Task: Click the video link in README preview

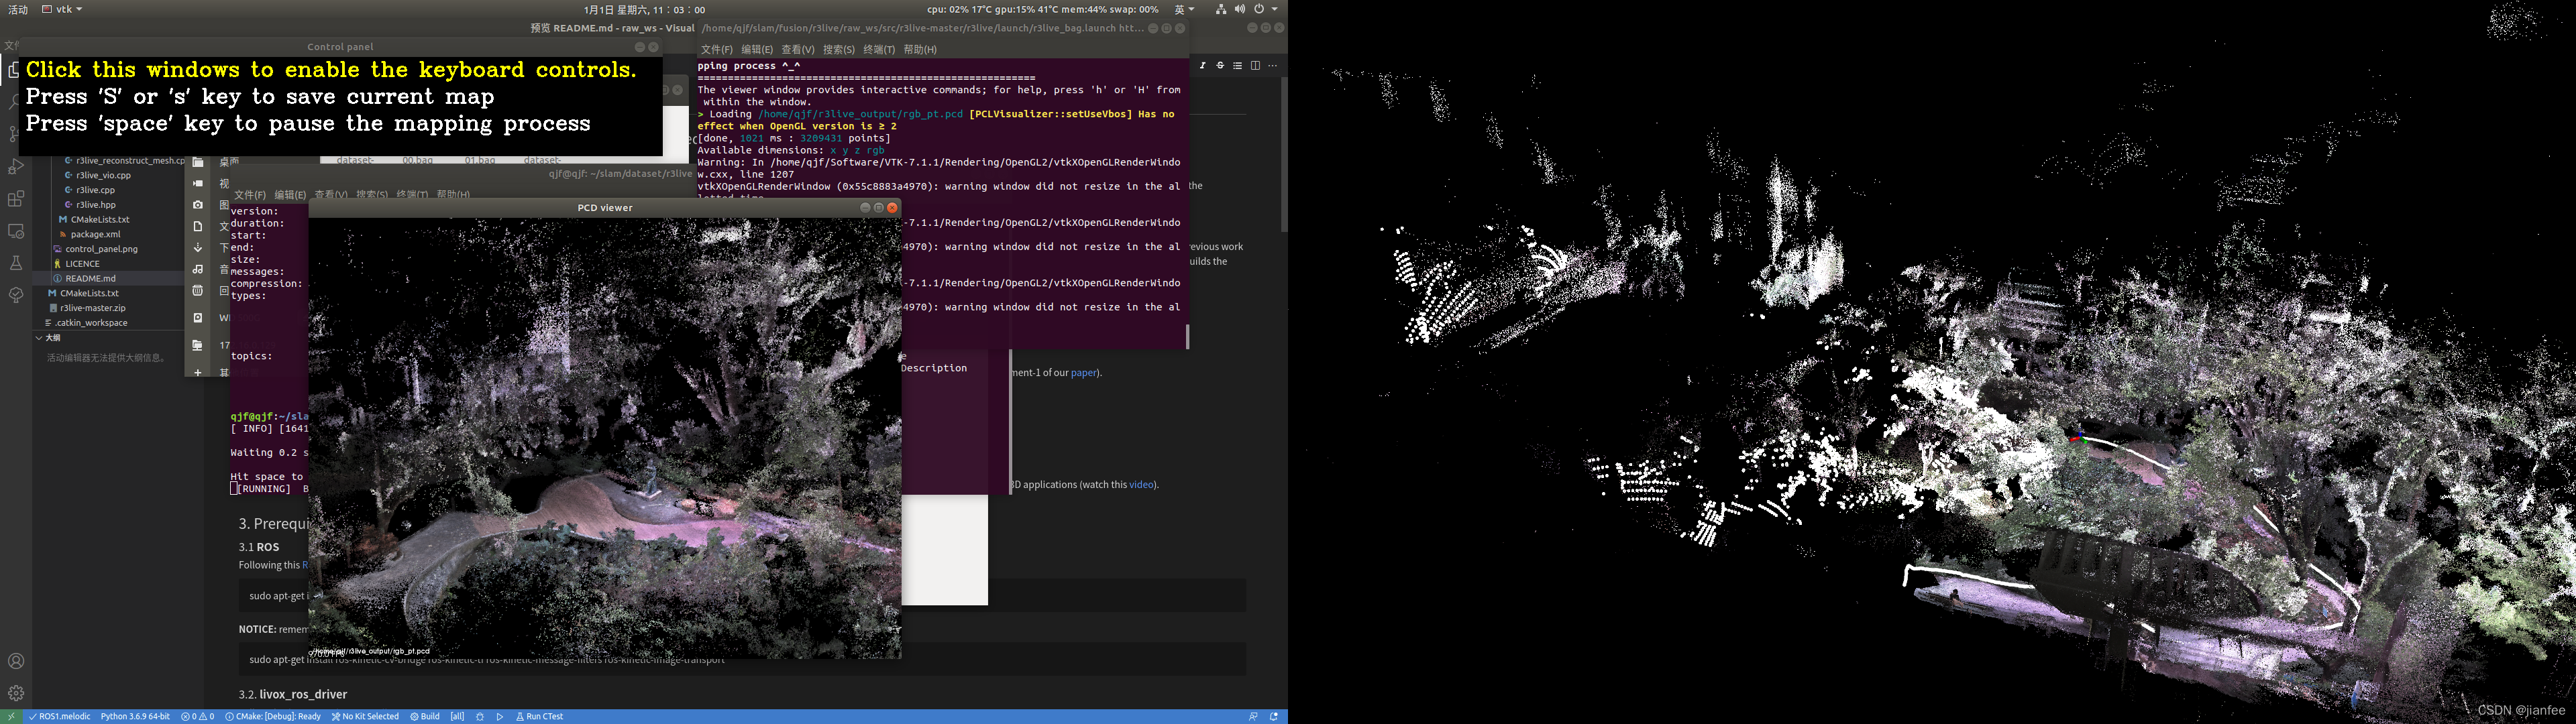Action: 1141,485
